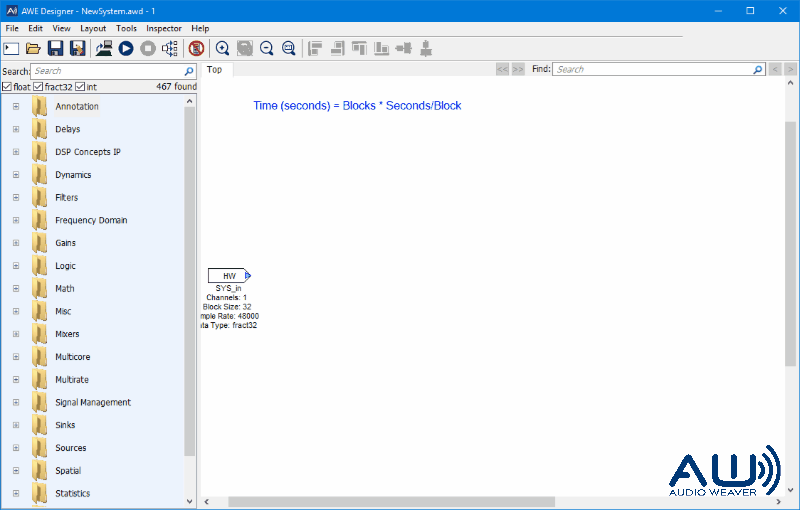Click the New design toolbar icon
Viewport: 800px width, 510px height.
[x=11, y=48]
